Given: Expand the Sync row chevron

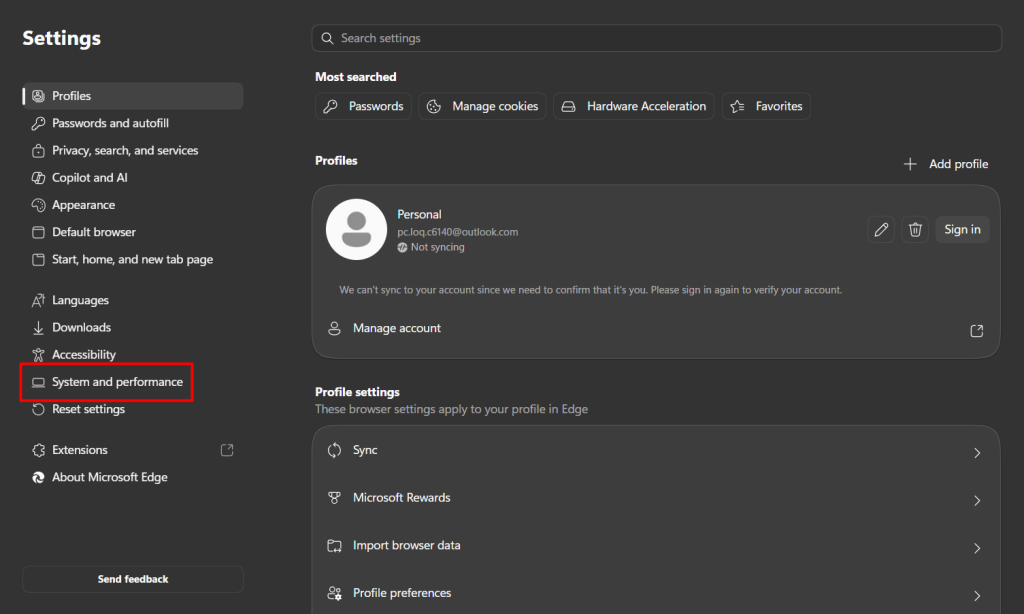Looking at the screenshot, I should click(x=977, y=453).
